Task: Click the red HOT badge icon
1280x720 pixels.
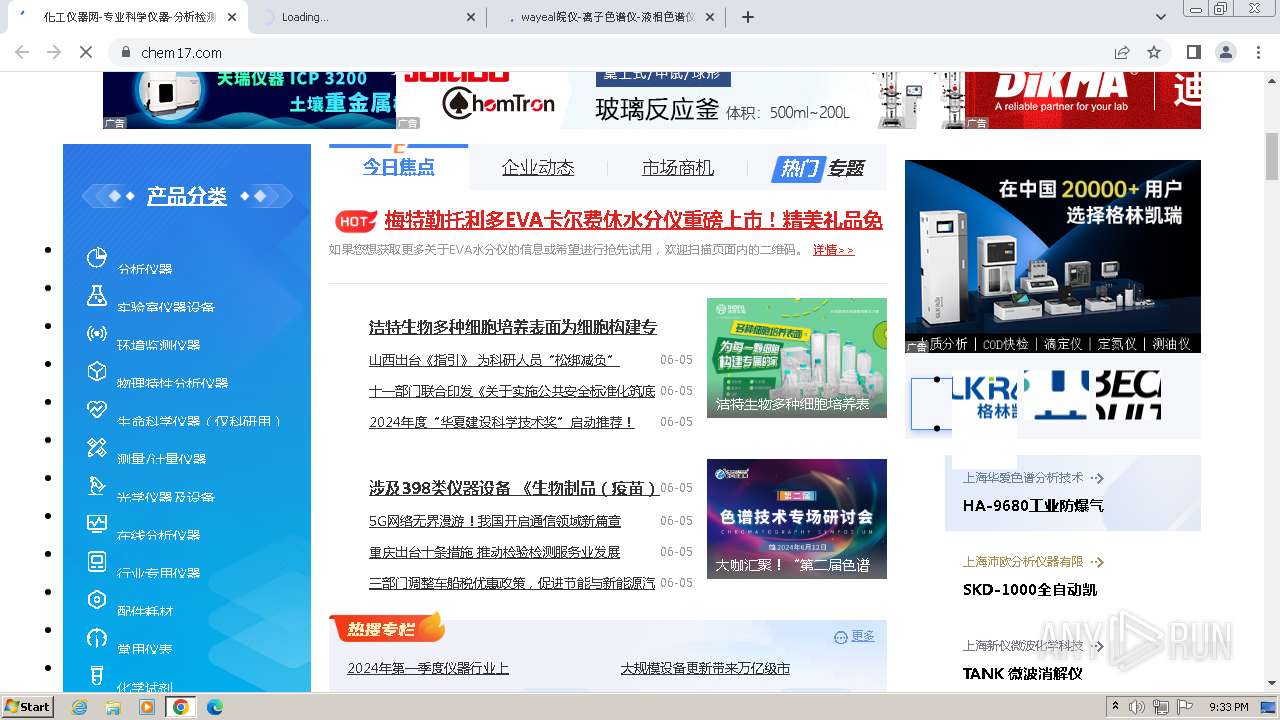Action: coord(355,221)
